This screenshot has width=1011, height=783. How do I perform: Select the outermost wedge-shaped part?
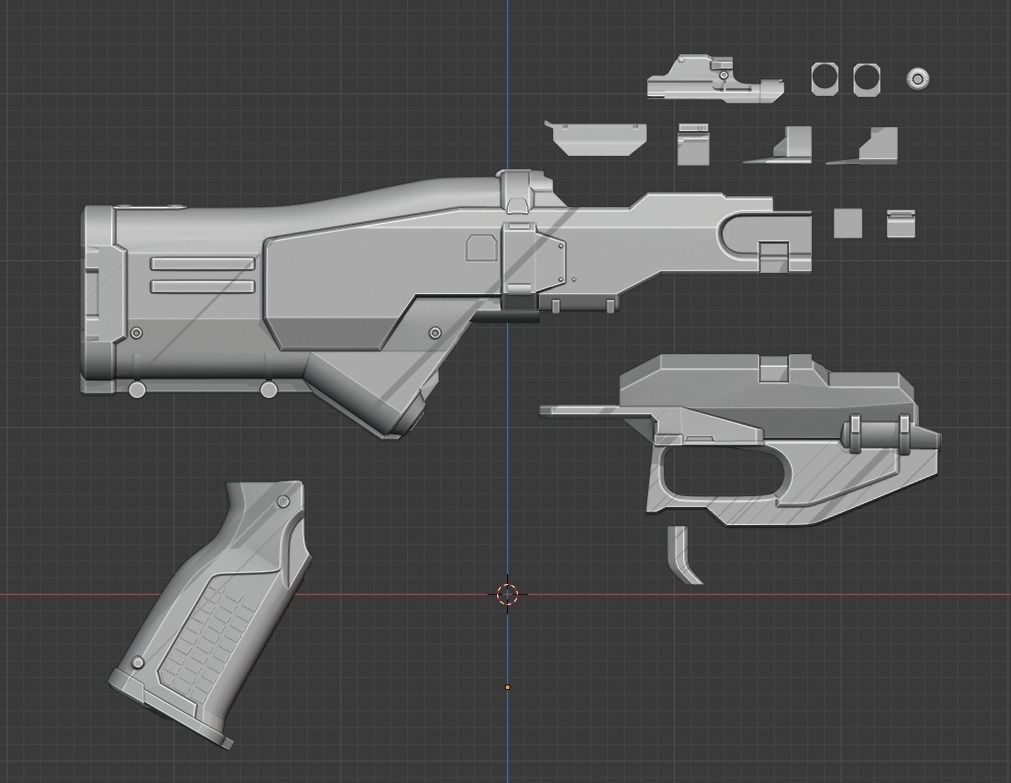(862, 145)
